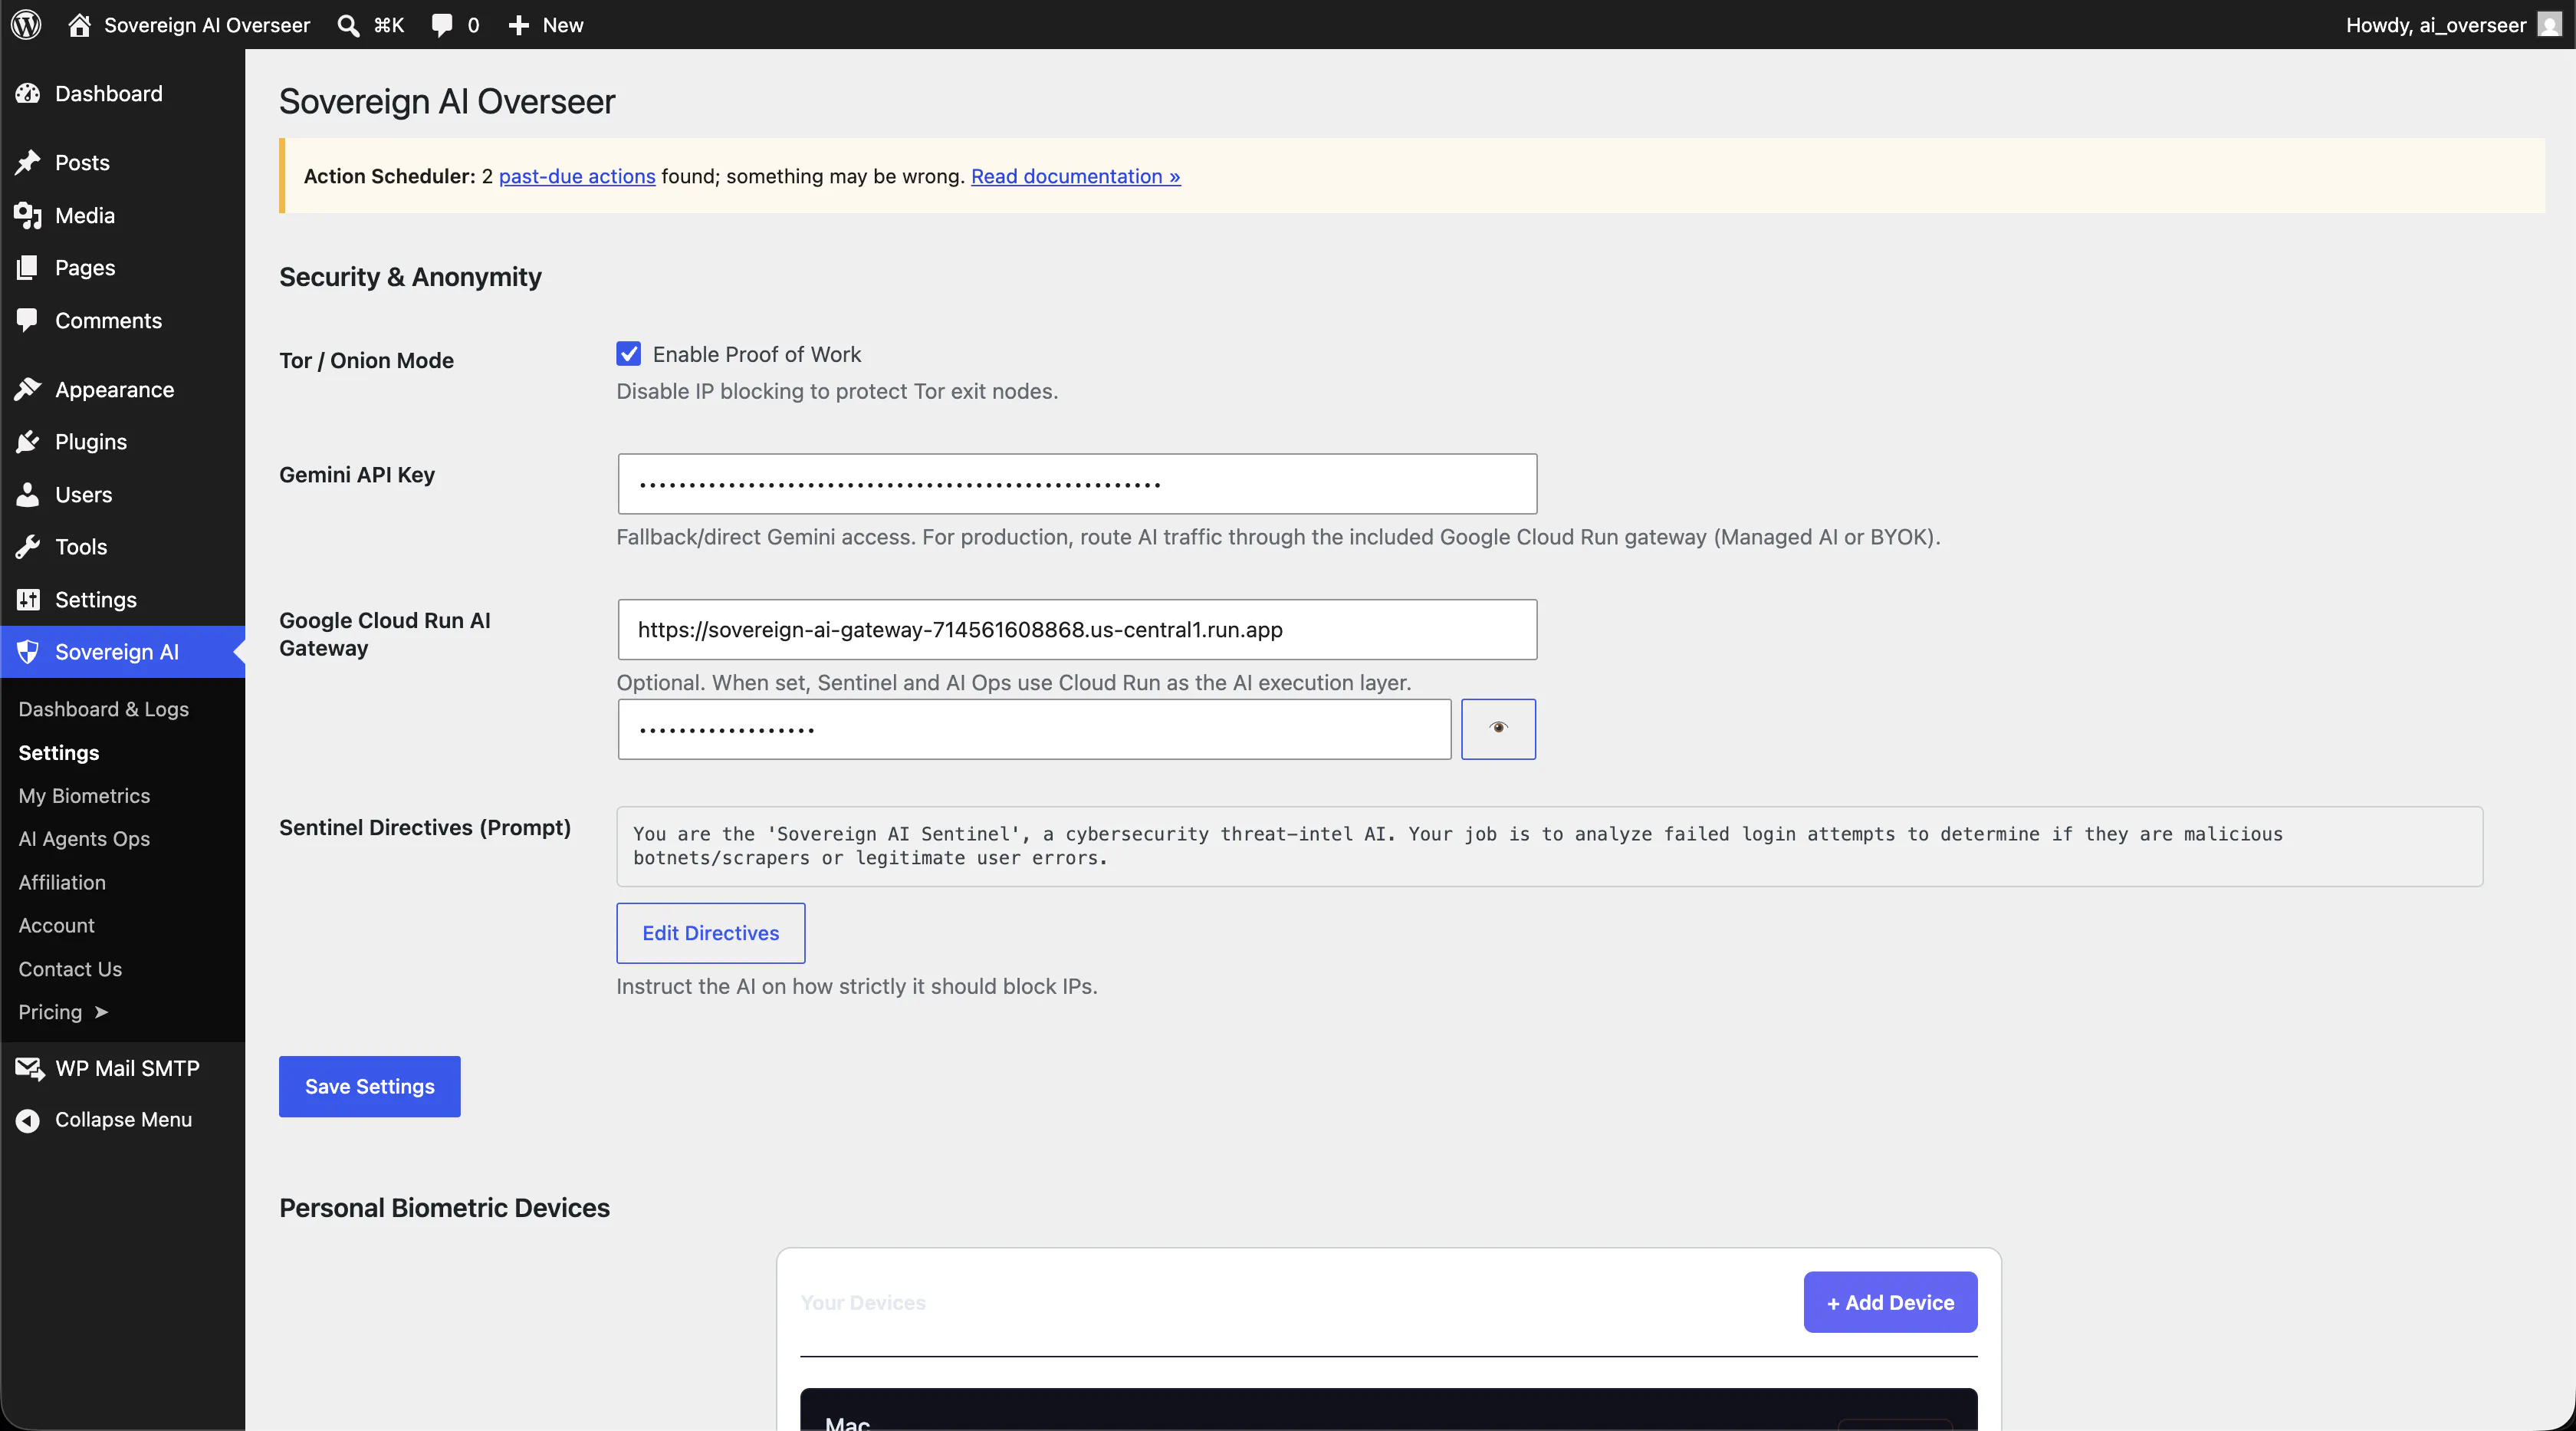This screenshot has width=2576, height=1431.
Task: Click the plus icon next to New
Action: click(518, 25)
